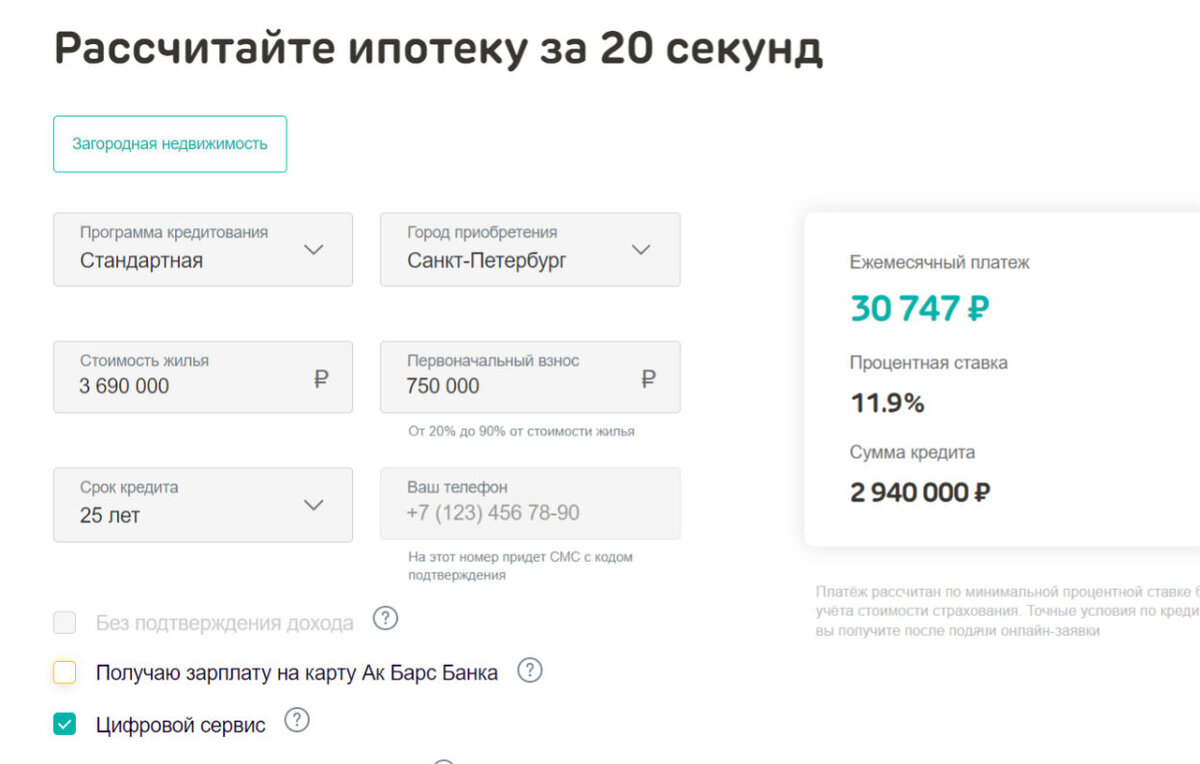The height and width of the screenshot is (764, 1200).
Task: Open help icon next to Ак Барс Банка option
Action: 530,670
